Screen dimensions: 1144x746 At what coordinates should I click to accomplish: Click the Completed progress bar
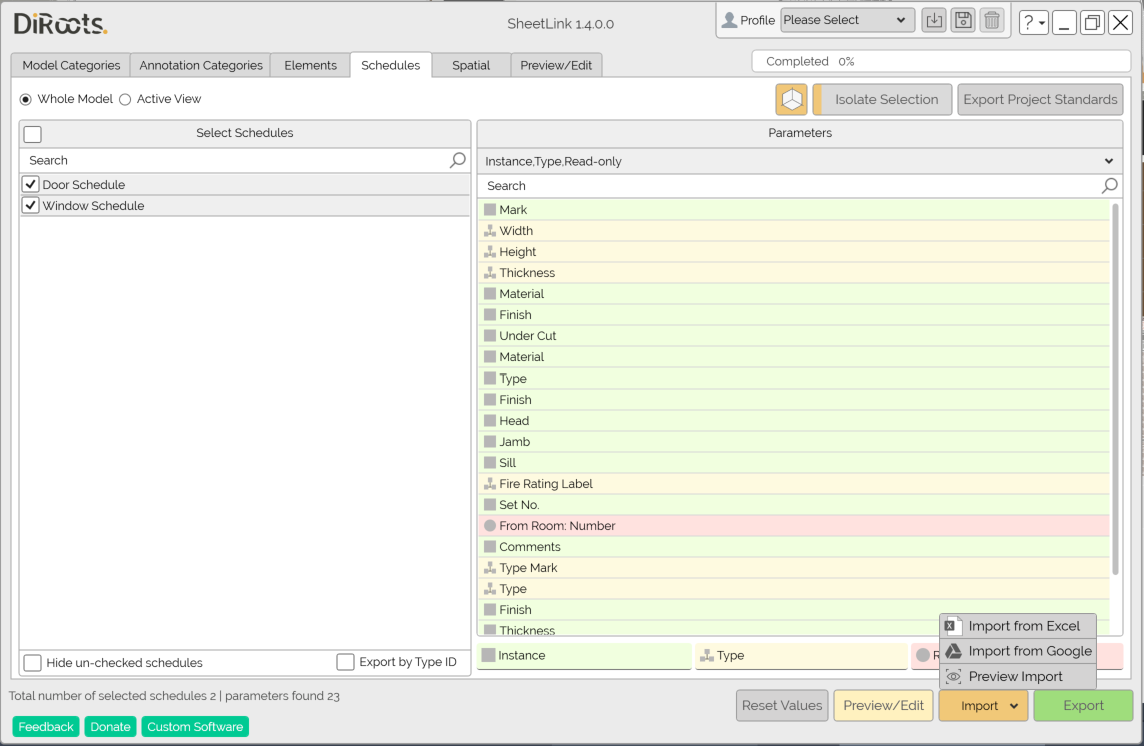coord(940,61)
